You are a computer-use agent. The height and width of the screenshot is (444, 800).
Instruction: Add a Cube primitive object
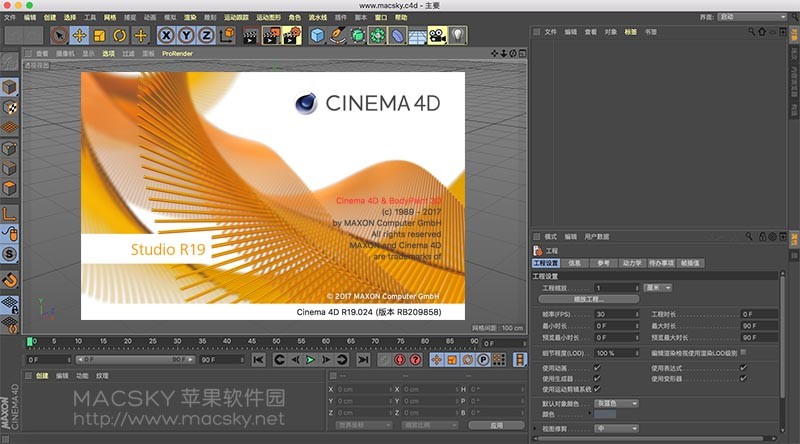pyautogui.click(x=317, y=36)
